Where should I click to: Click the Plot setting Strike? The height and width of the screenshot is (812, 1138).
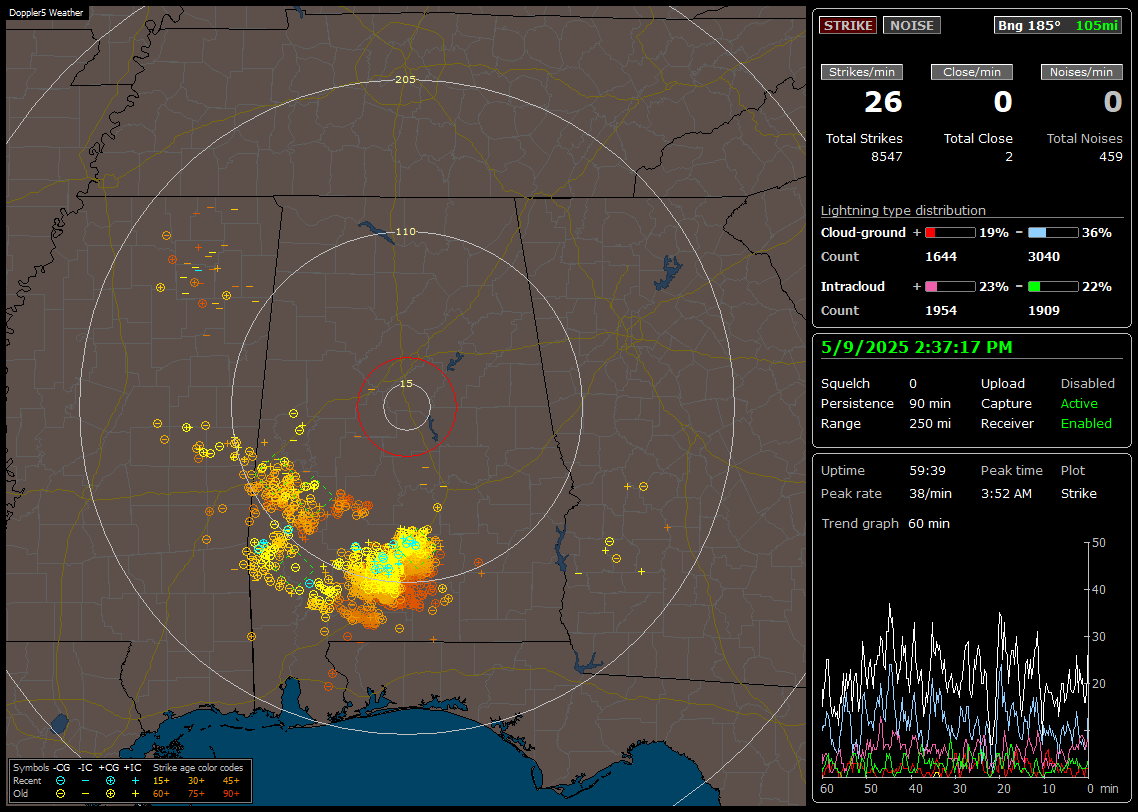pyautogui.click(x=1078, y=493)
